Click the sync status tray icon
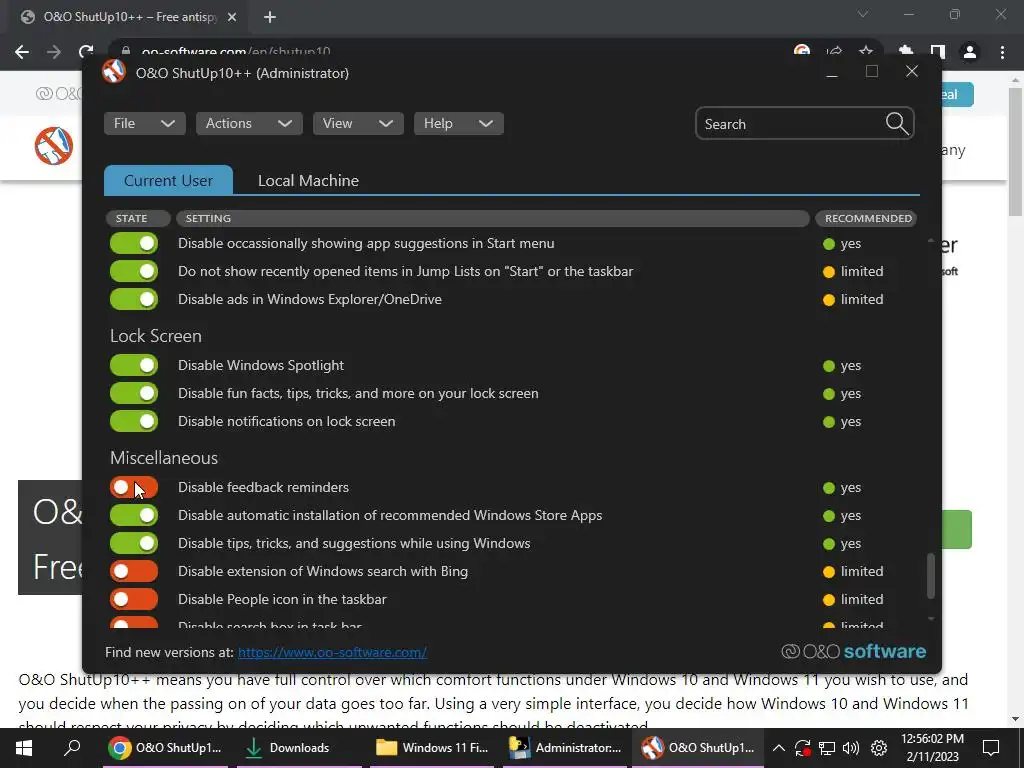1024x768 pixels. tap(803, 748)
